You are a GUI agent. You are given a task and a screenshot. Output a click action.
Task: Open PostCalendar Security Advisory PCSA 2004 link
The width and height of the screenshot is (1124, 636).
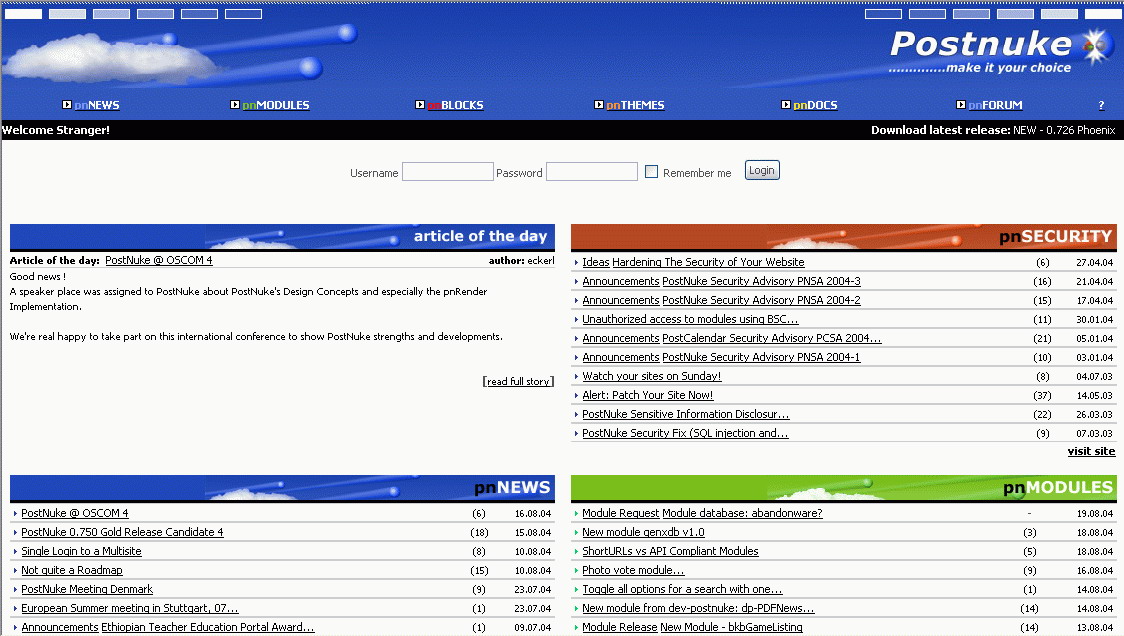click(x=771, y=338)
